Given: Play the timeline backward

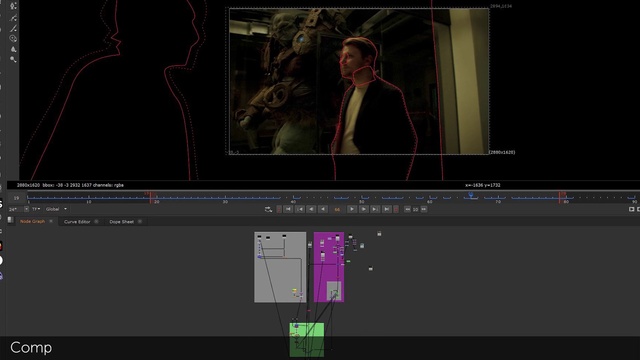Looking at the screenshot, I should (323, 209).
